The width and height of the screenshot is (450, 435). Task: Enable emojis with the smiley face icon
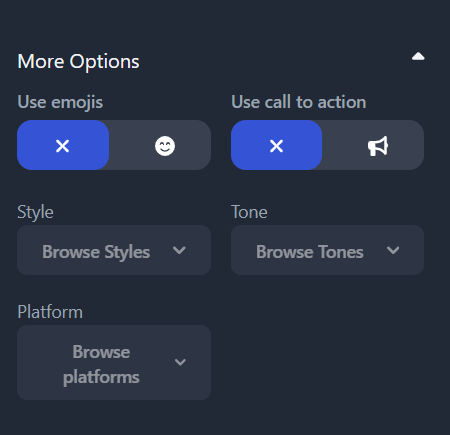pos(165,146)
